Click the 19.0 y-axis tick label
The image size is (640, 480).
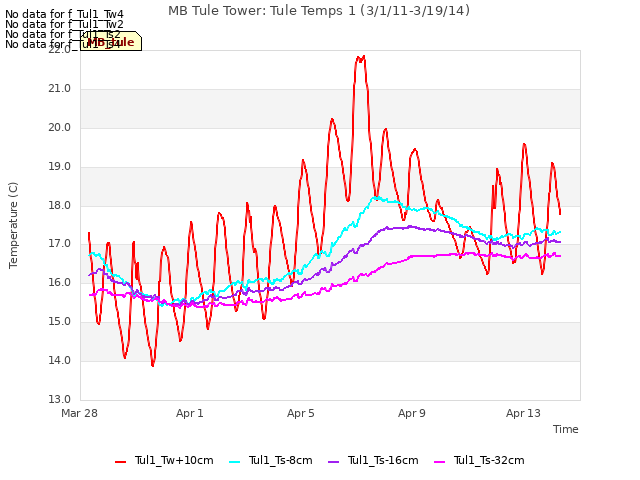pyautogui.click(x=60, y=167)
